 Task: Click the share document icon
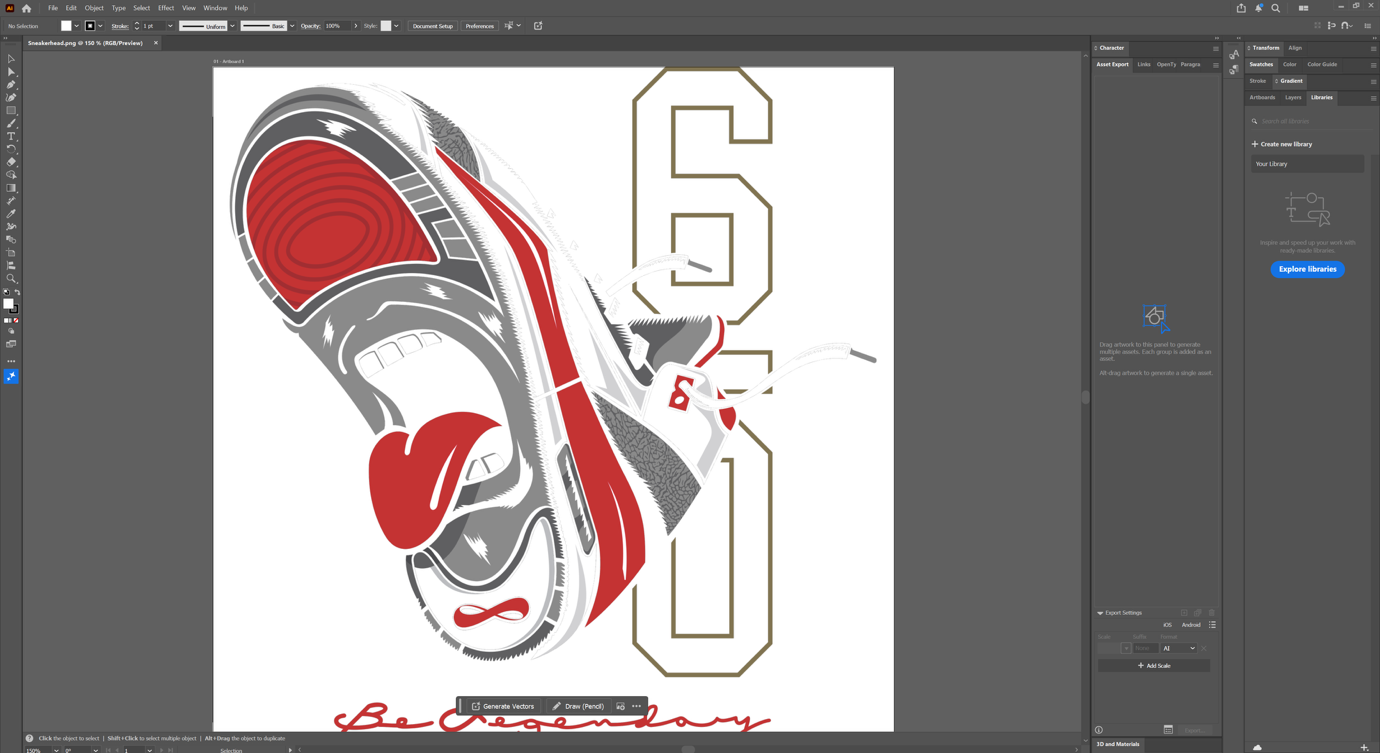coord(1241,8)
